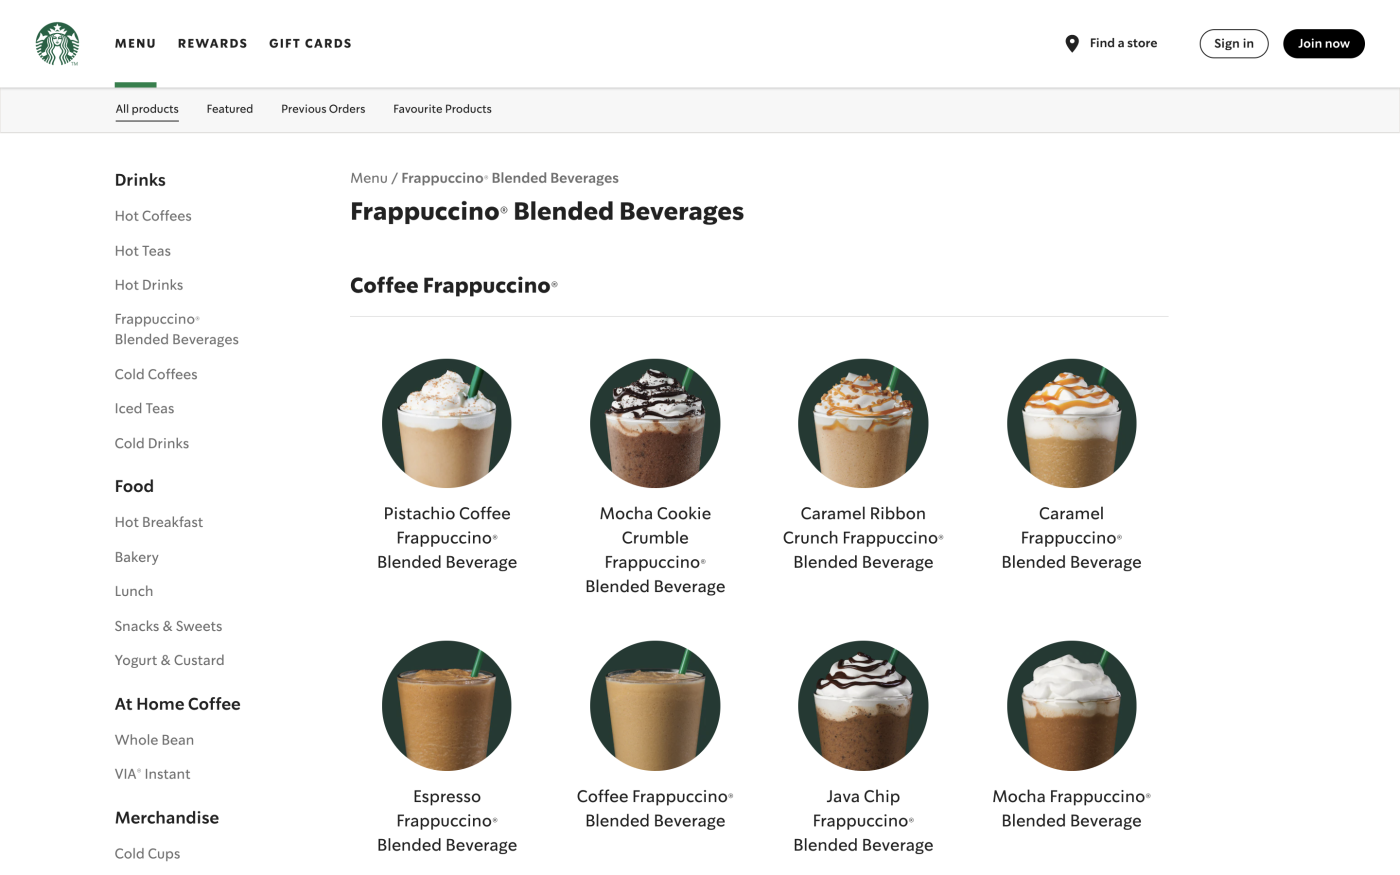
Task: Open Caramel Ribbon Crunch Frappuccino picture
Action: (x=863, y=423)
